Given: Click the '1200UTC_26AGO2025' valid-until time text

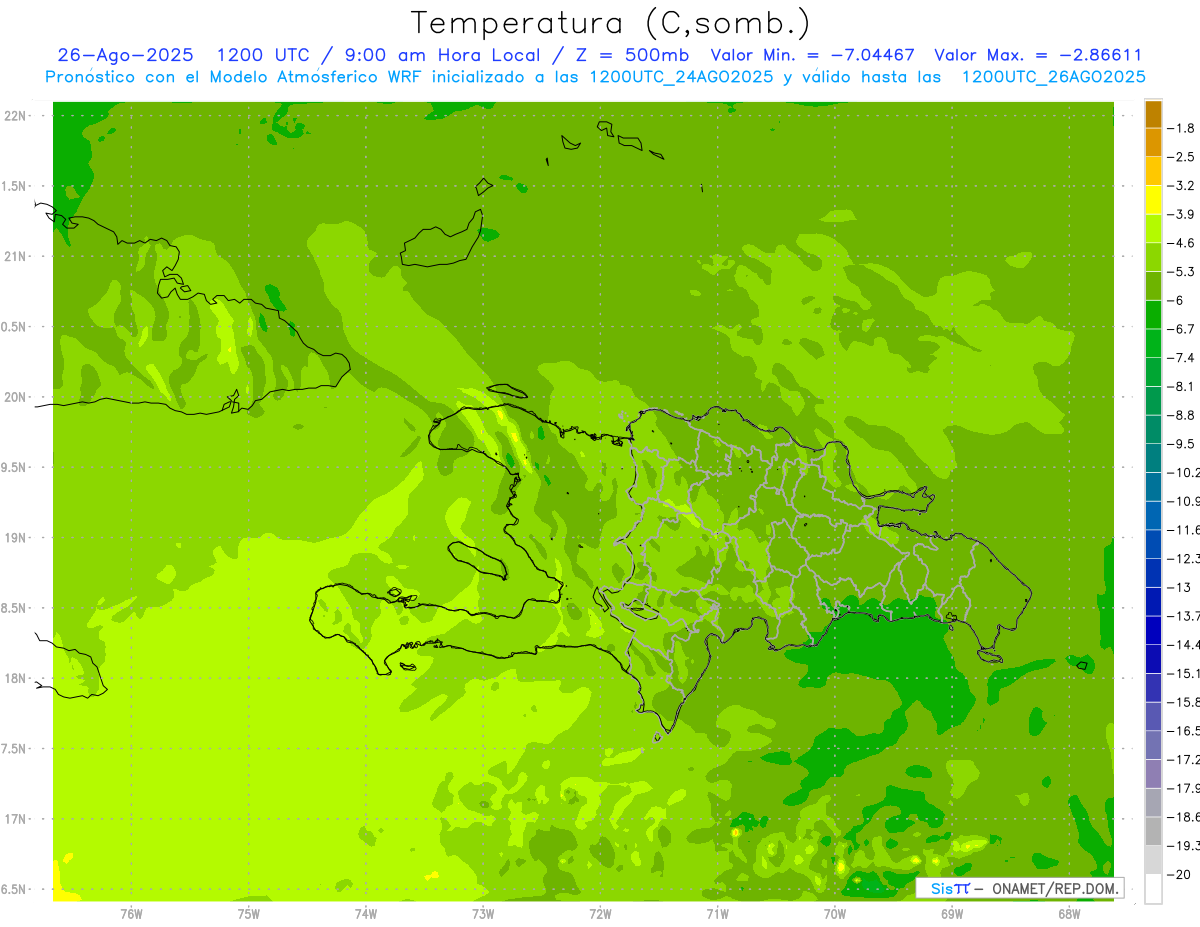Looking at the screenshot, I should coord(1053,76).
